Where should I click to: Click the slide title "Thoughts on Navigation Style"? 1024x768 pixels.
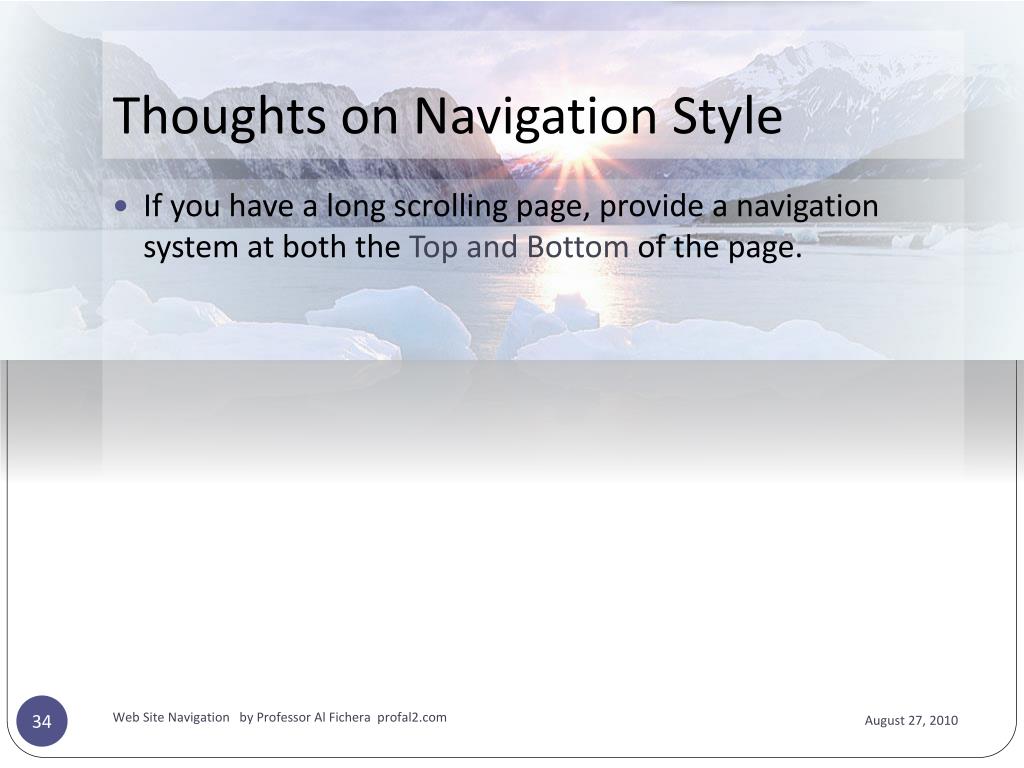pos(447,116)
